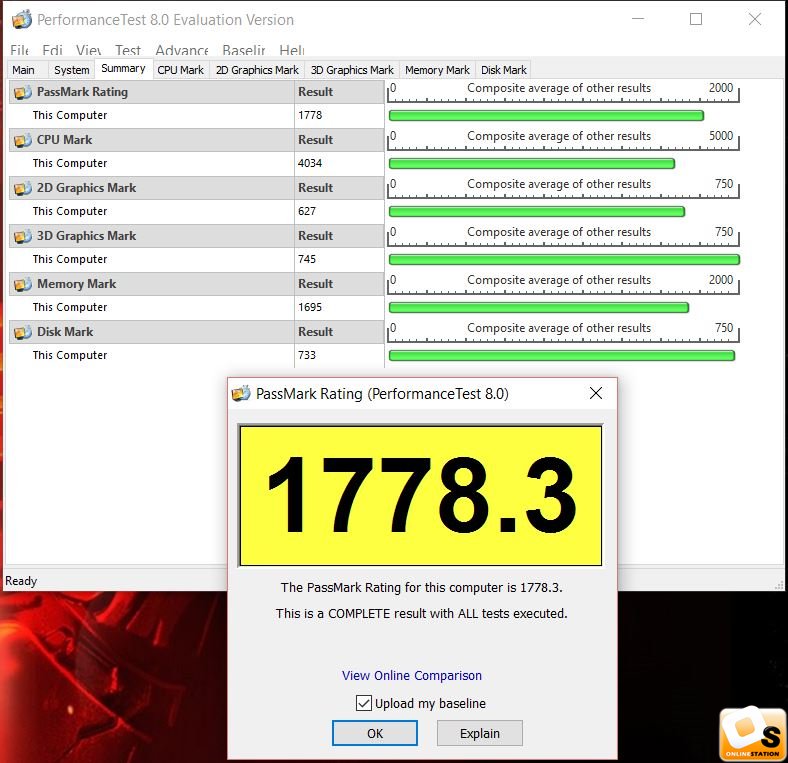
Task: Open the 3D Graphics Mark tab
Action: (x=352, y=70)
